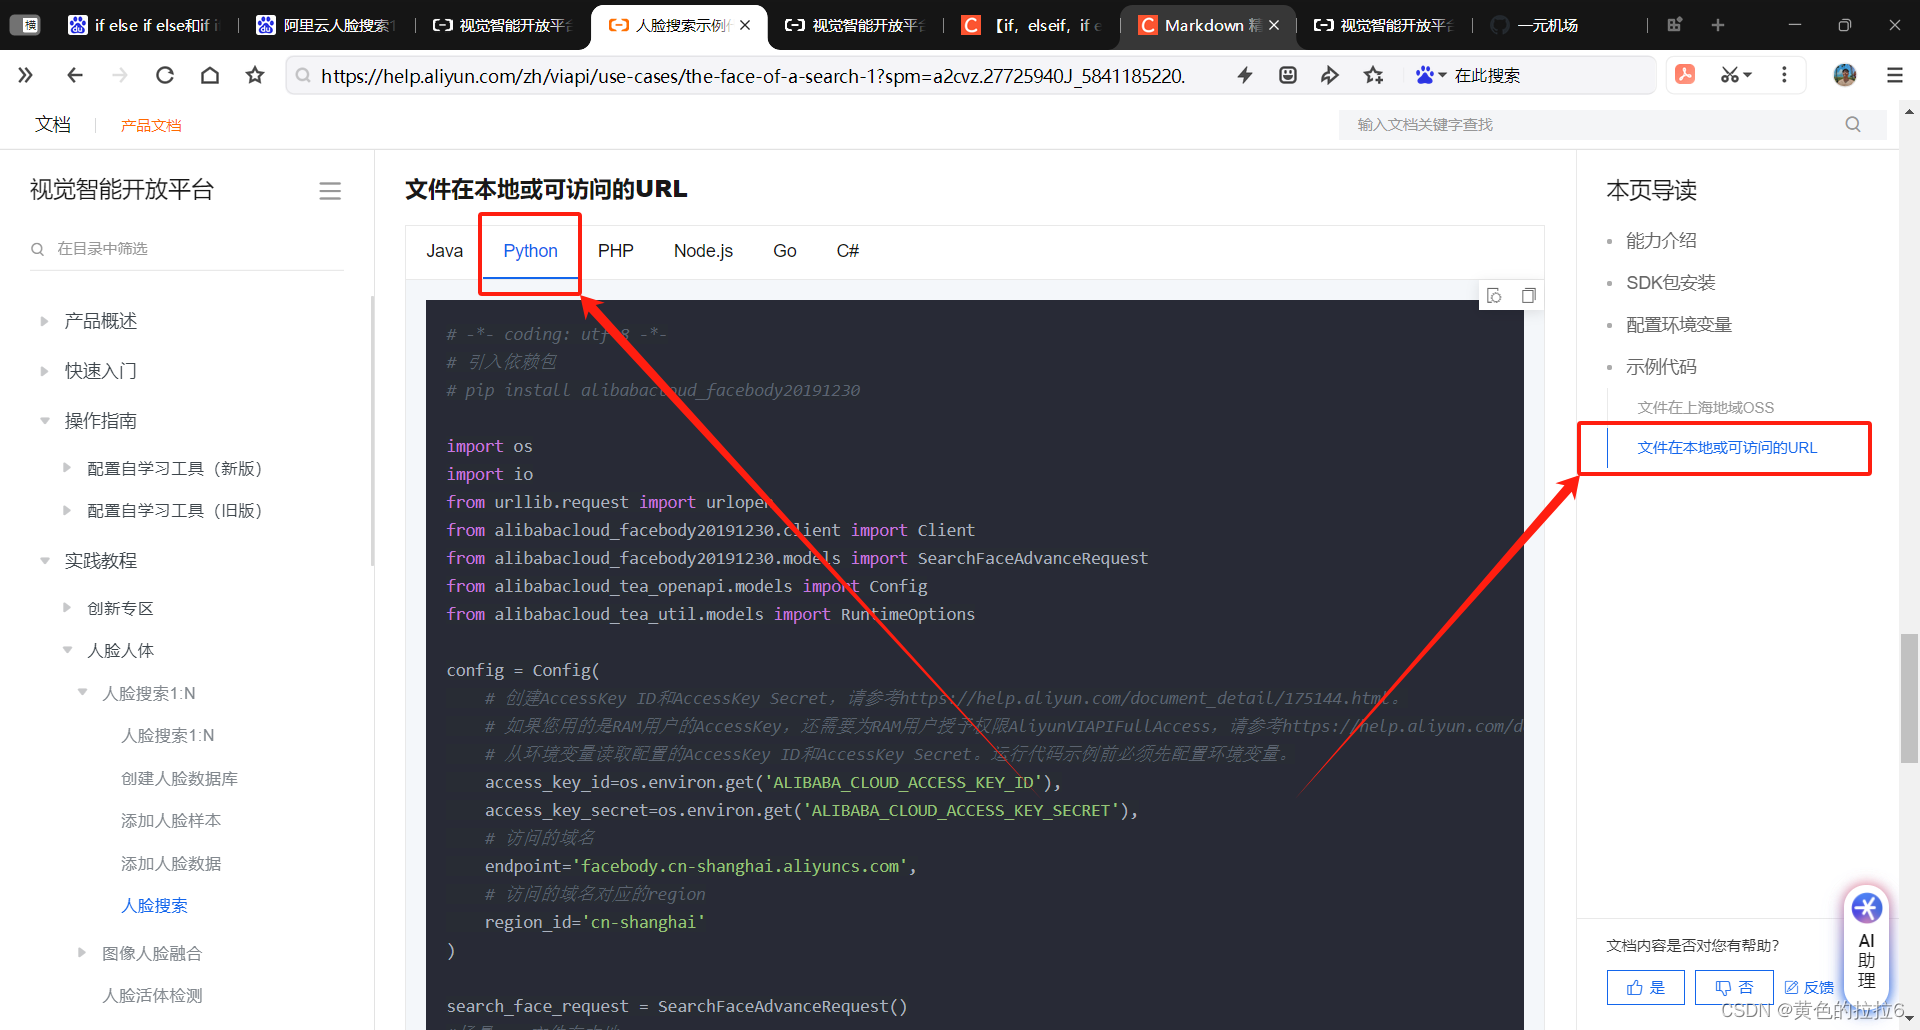Open favorites star-list icon
1920x1030 pixels.
click(x=1374, y=75)
